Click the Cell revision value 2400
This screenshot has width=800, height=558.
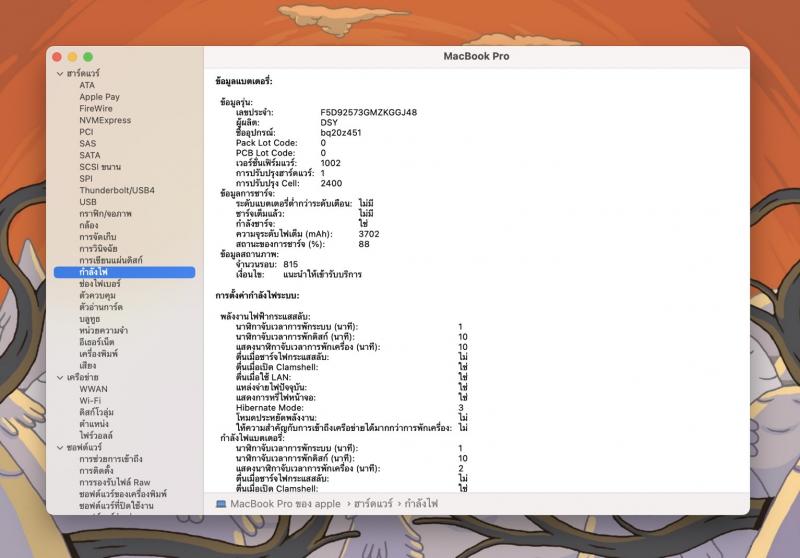click(x=331, y=183)
